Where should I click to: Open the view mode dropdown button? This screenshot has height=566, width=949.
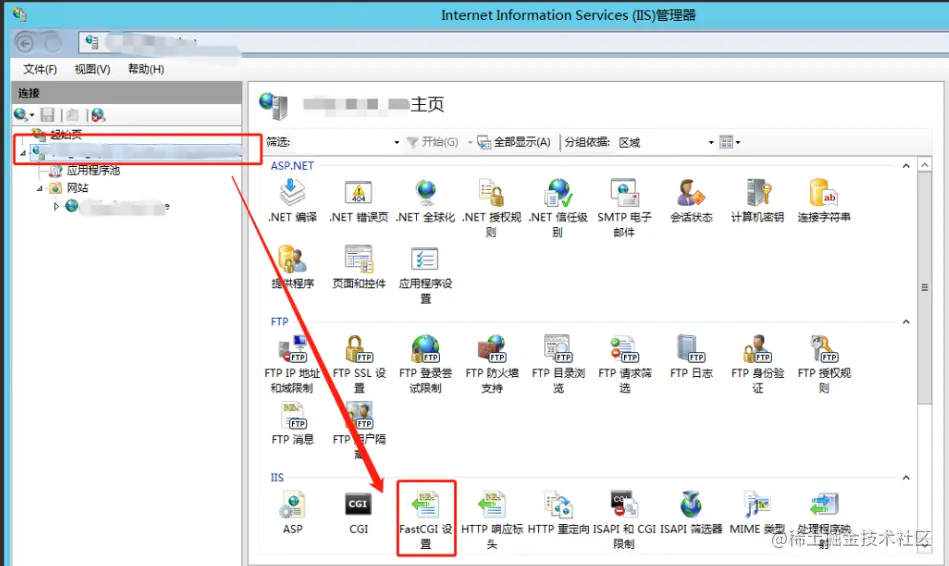tap(730, 142)
